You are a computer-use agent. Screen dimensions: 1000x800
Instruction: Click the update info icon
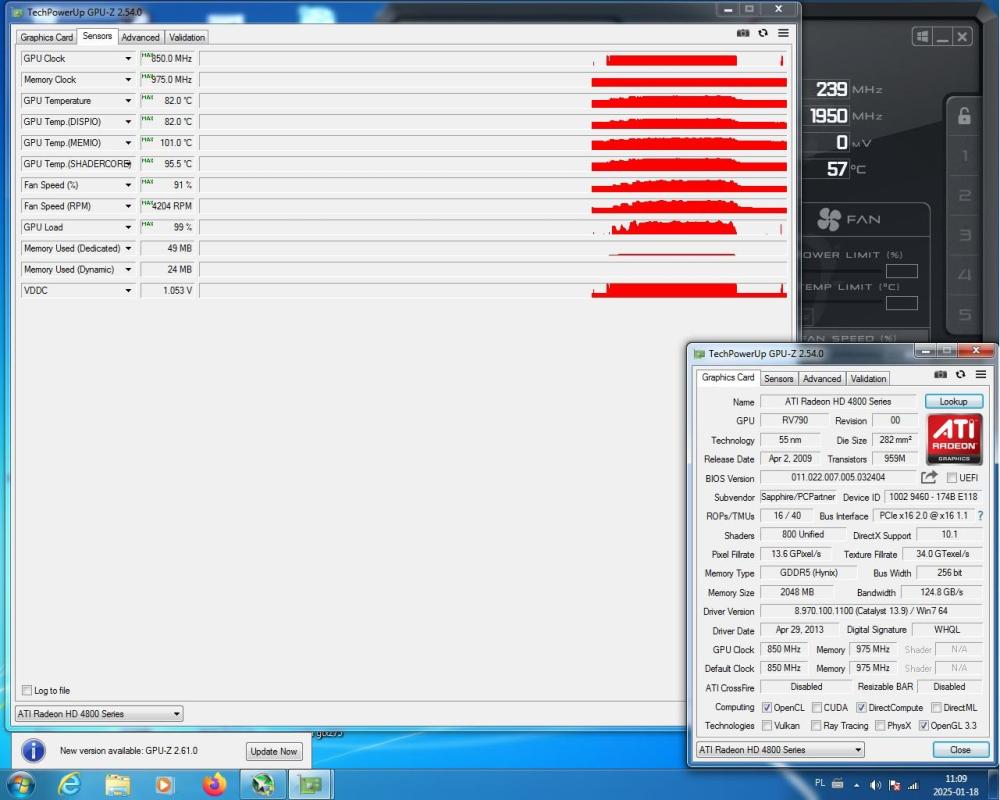point(33,751)
